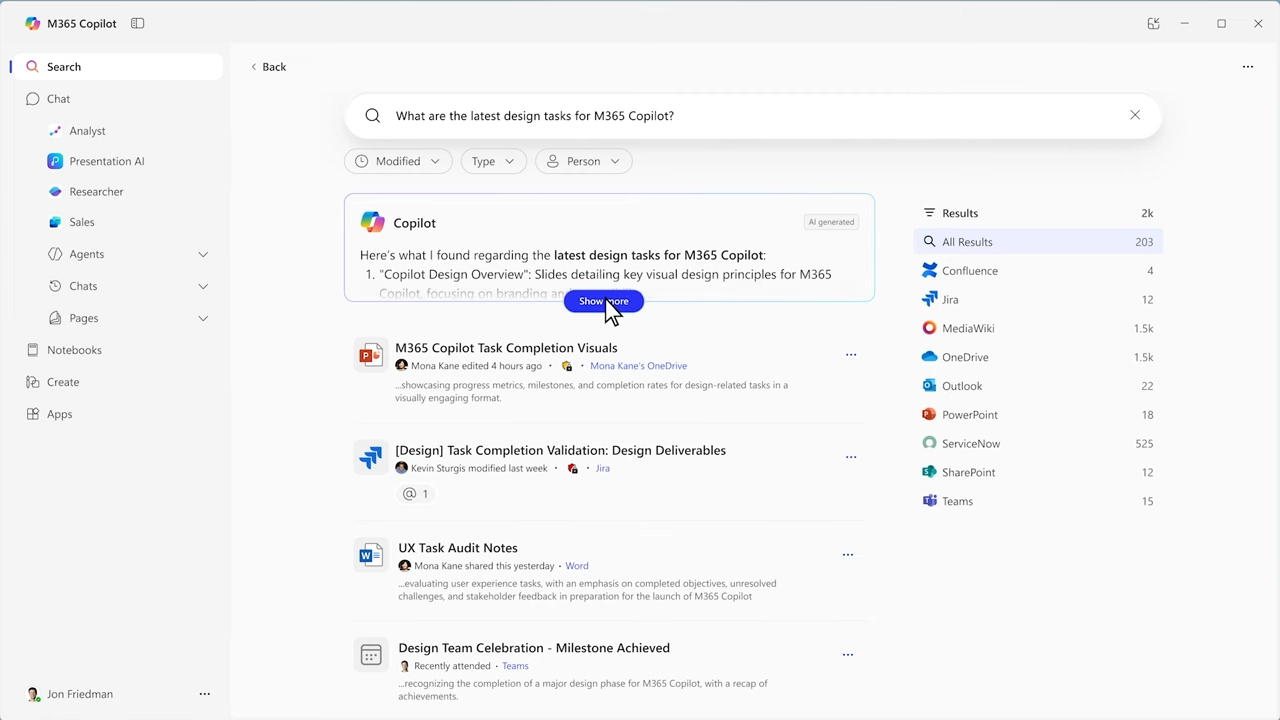The height and width of the screenshot is (720, 1280).
Task: Toggle the Confluence source filter
Action: click(x=969, y=270)
